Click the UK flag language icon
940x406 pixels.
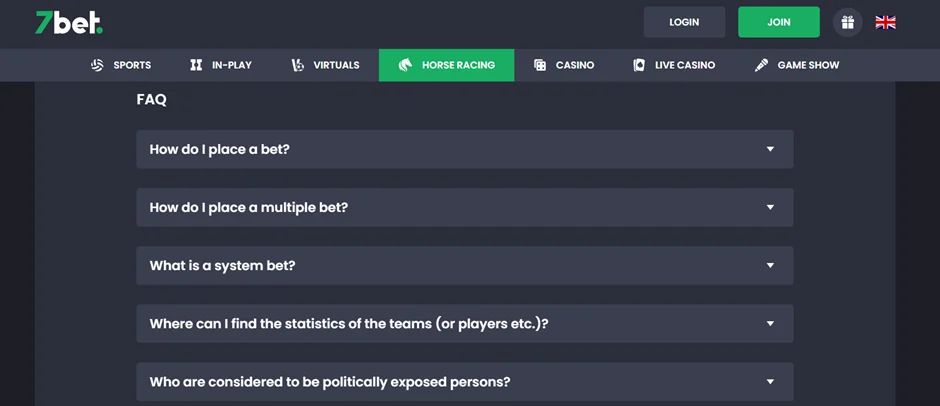pos(885,22)
